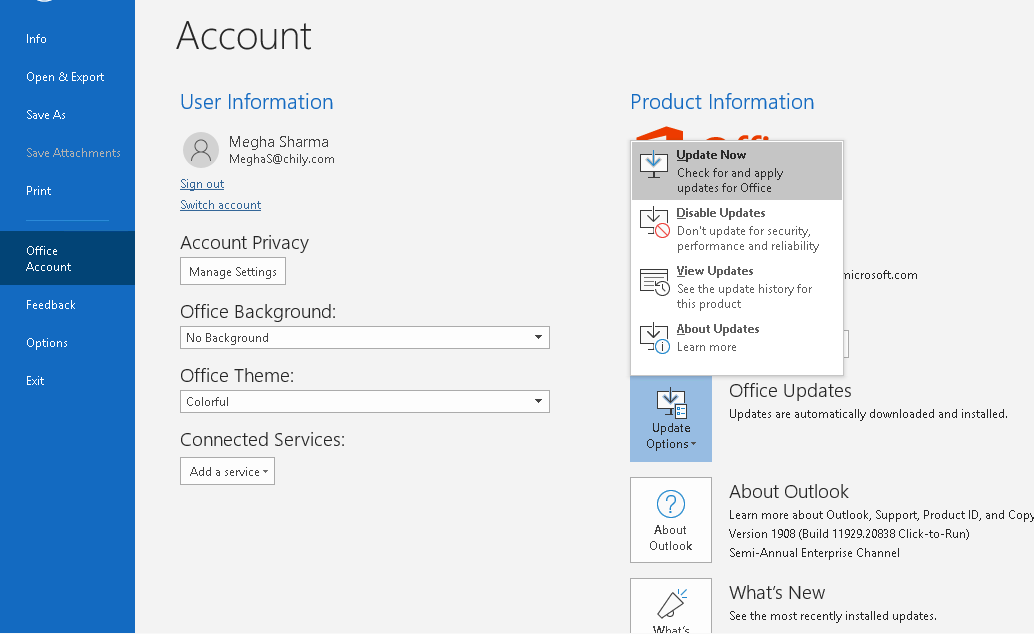Expand the Office Background dropdown
The width and height of the screenshot is (1034, 634).
pos(365,338)
